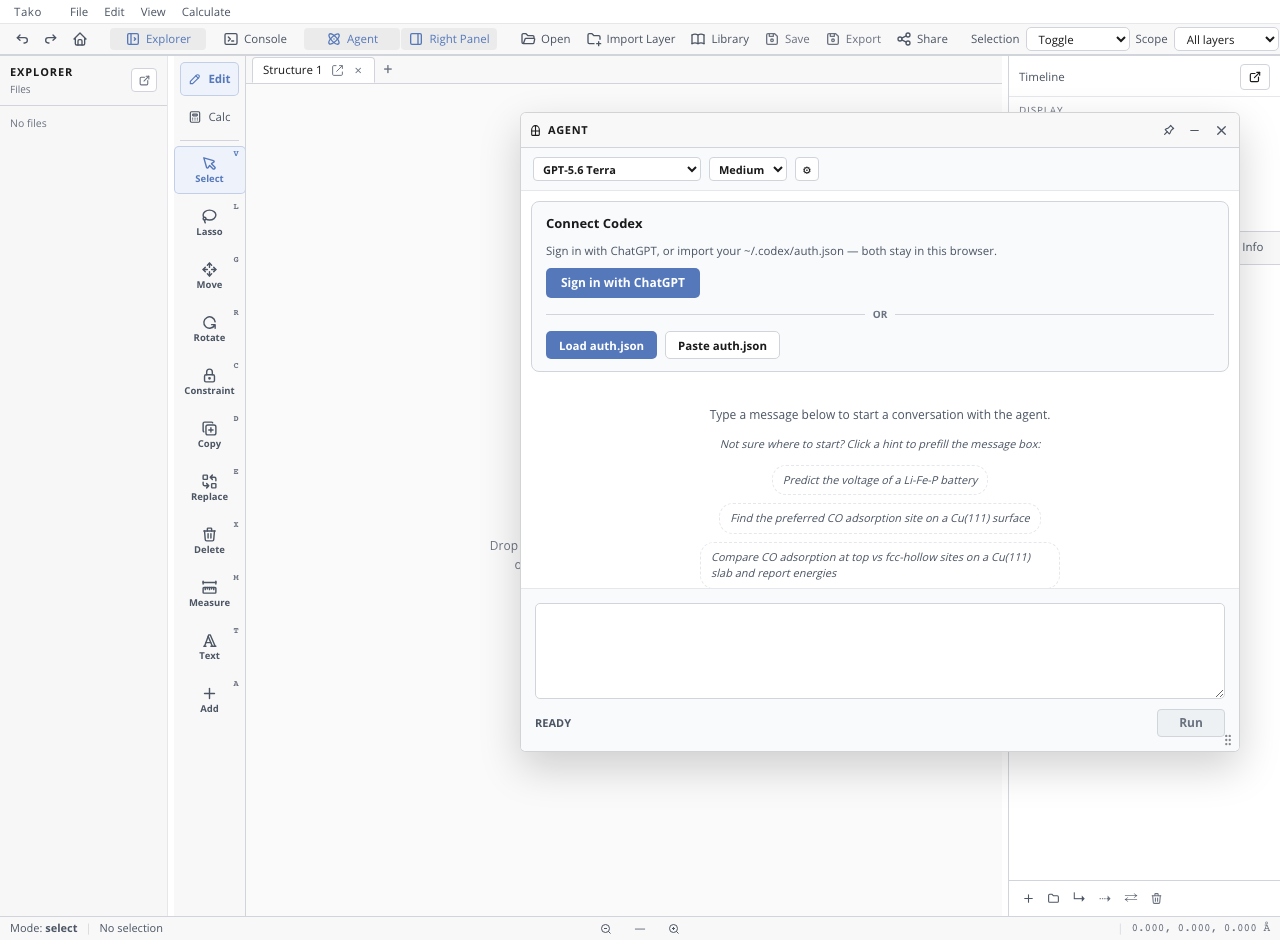Activate the Replace tool

[x=209, y=487]
